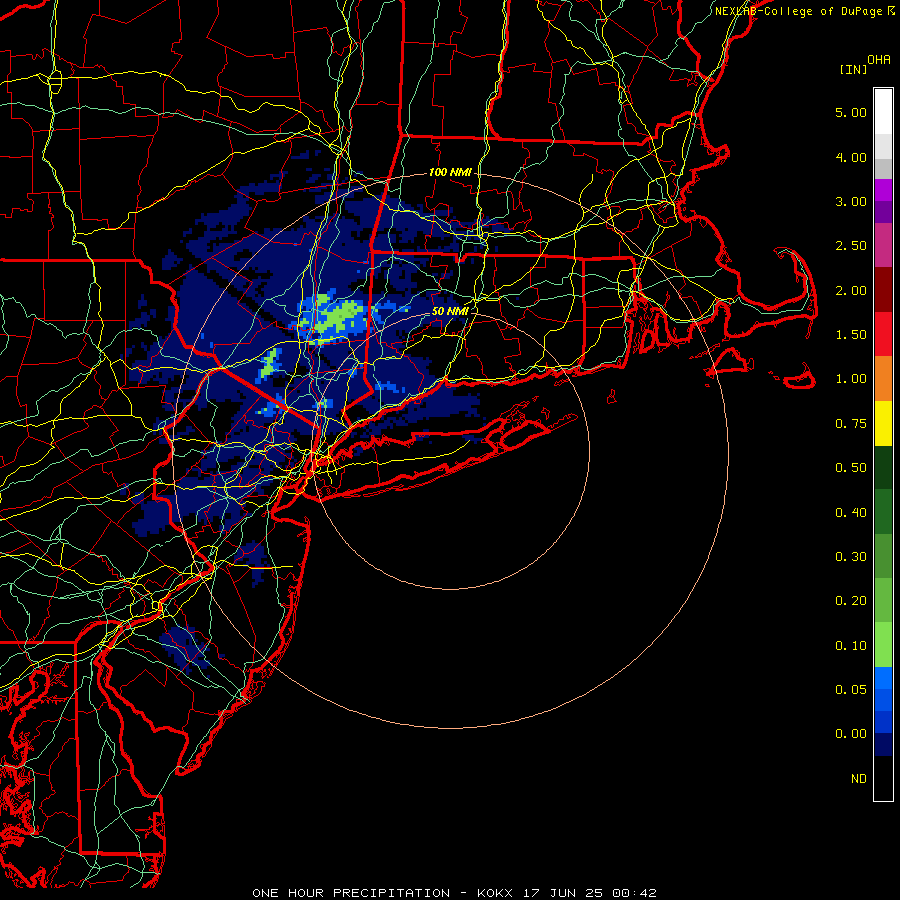Click the NEXLAB-College of DuPage credit text
Screen dimensions: 900x900
tap(804, 11)
